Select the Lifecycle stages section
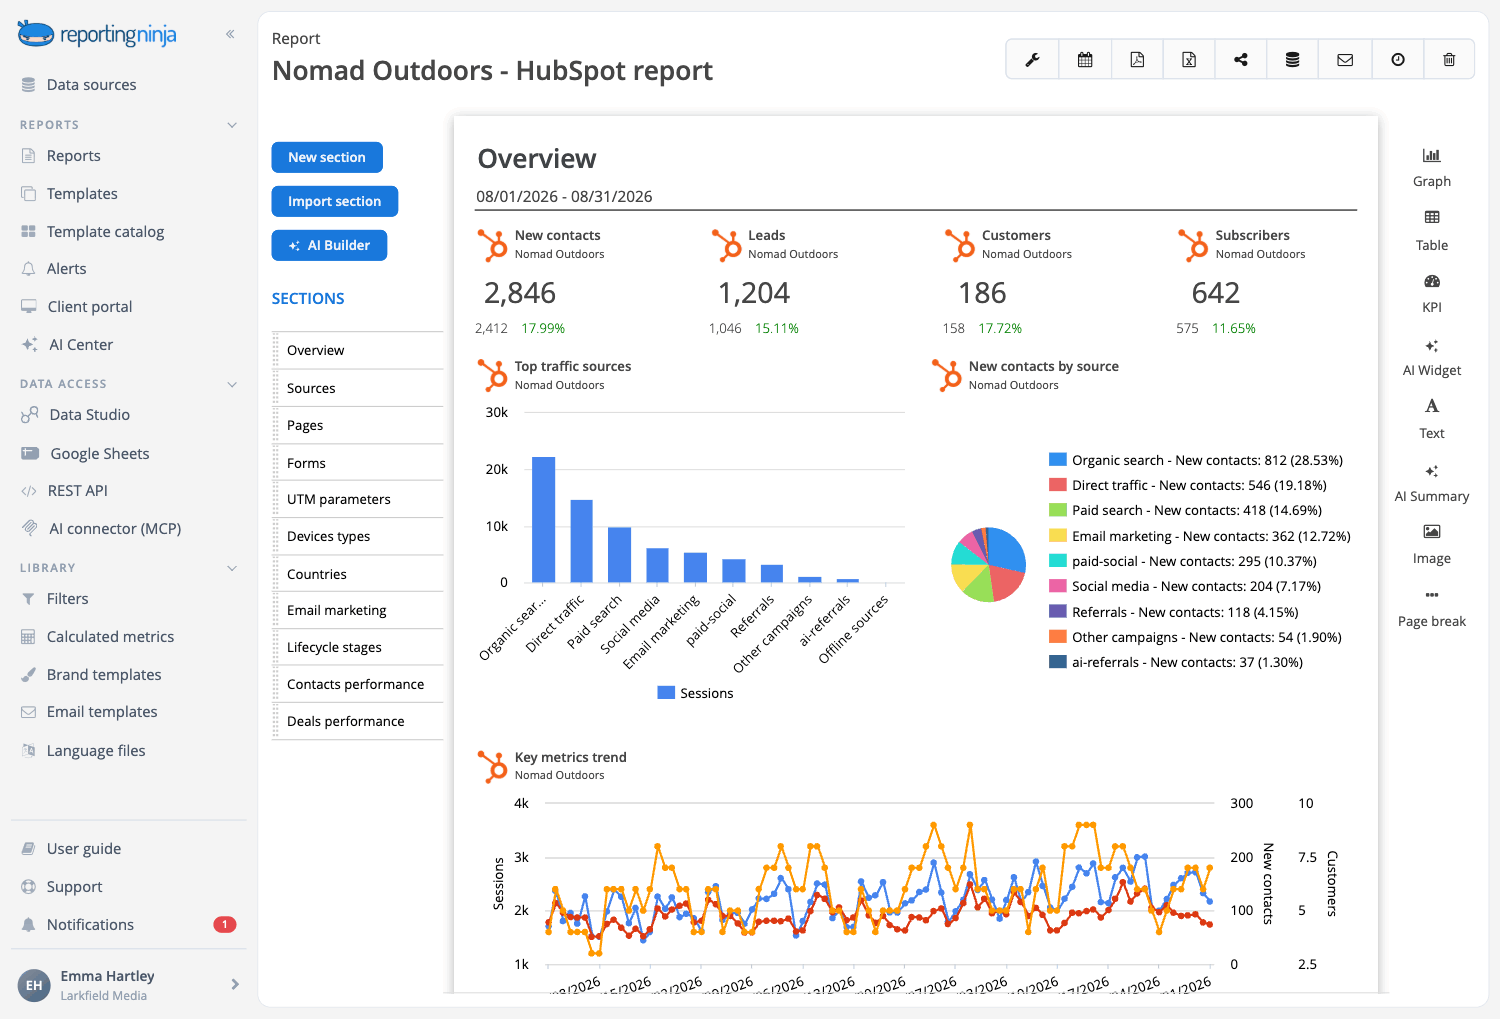1500x1019 pixels. pyautogui.click(x=359, y=647)
